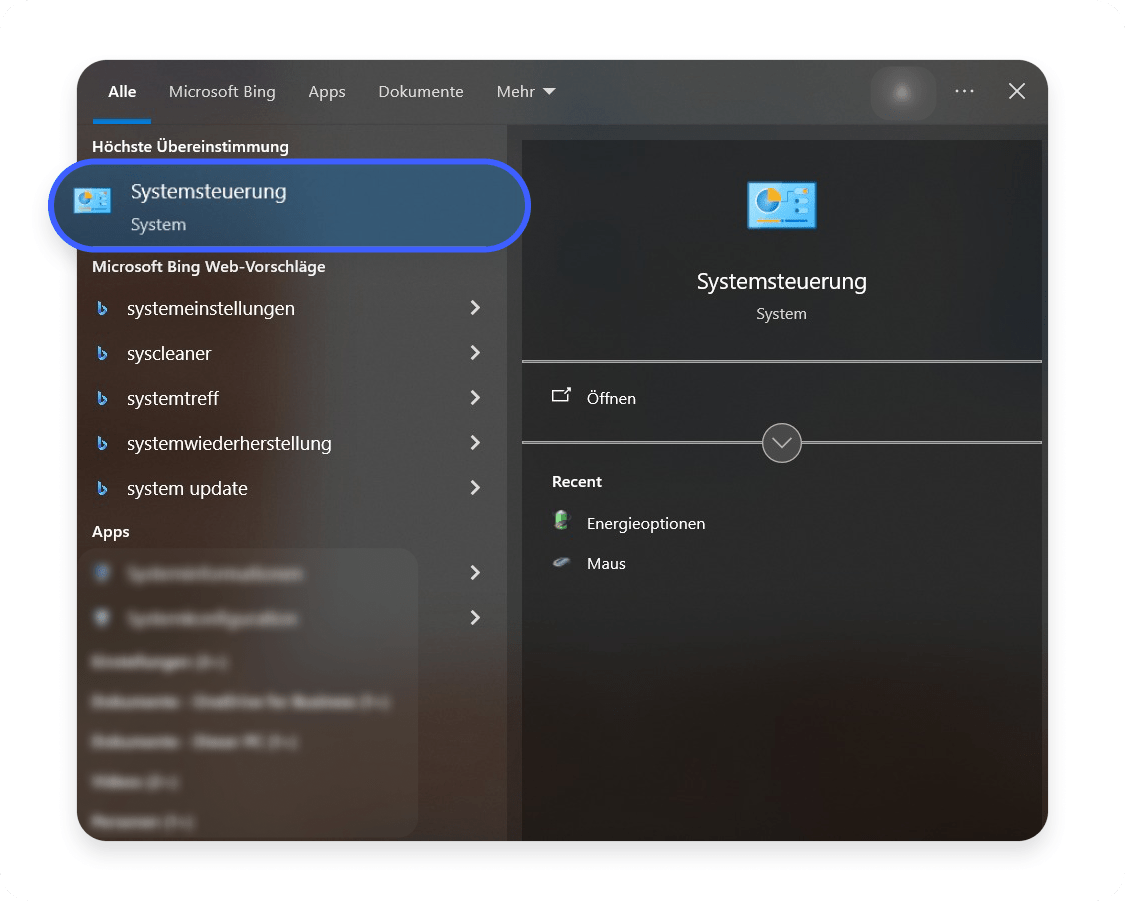Expand the arrow next to syscleaner
This screenshot has width=1125, height=901.
pos(475,353)
